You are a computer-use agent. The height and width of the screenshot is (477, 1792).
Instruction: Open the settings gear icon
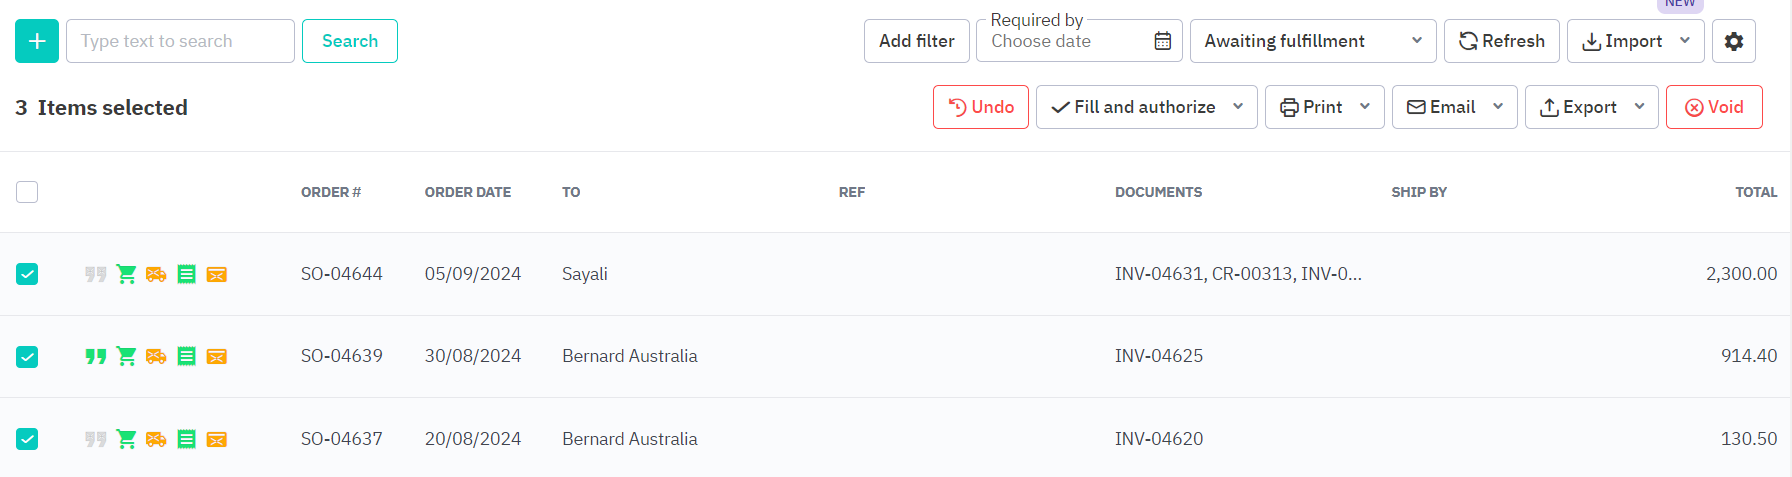[1733, 41]
